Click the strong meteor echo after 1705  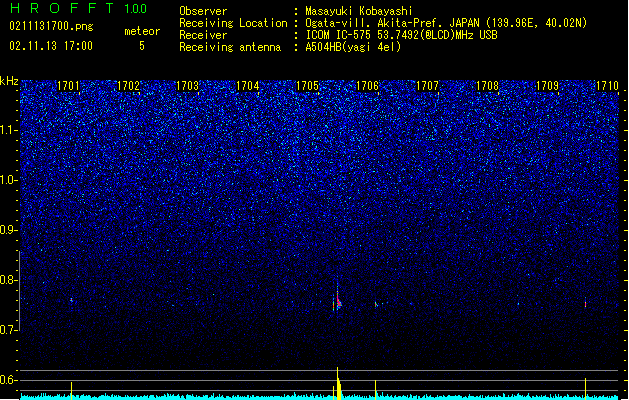tap(338, 298)
